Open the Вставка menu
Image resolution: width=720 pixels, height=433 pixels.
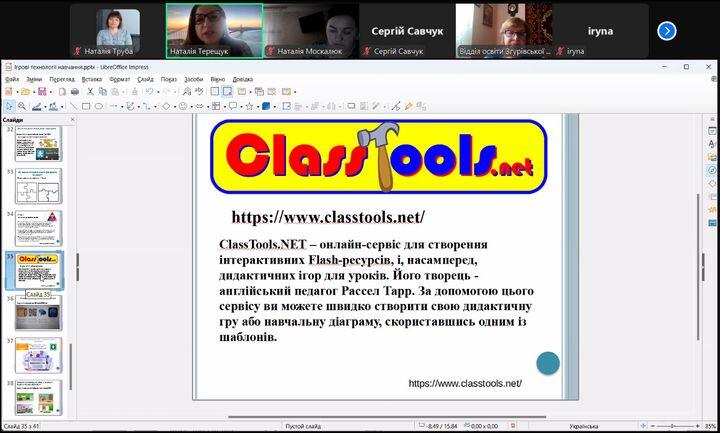(x=91, y=79)
